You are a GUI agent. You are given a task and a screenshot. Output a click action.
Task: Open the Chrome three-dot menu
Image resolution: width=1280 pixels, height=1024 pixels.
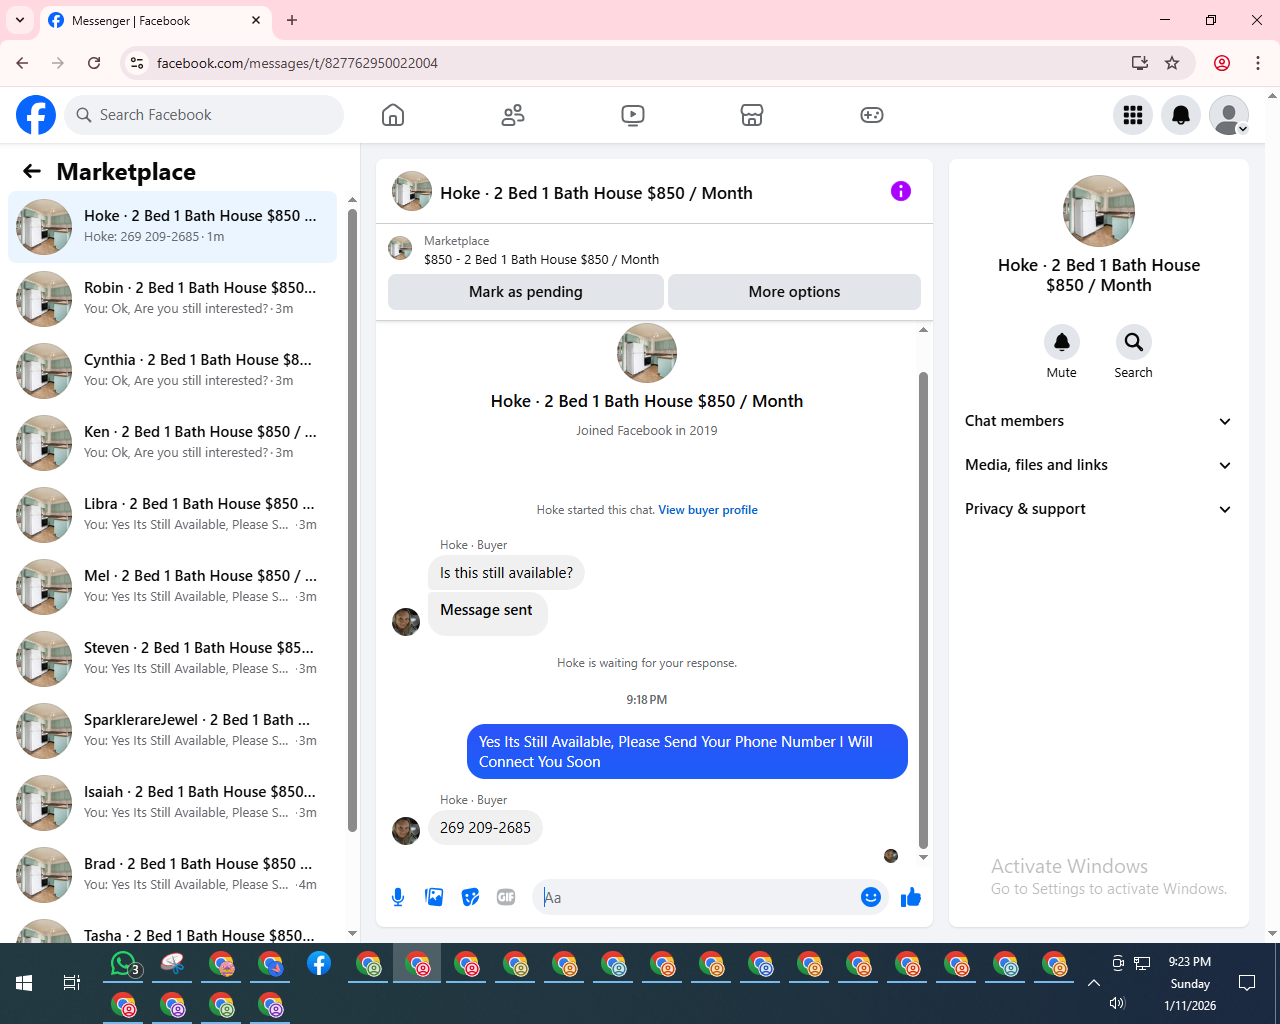[1258, 63]
